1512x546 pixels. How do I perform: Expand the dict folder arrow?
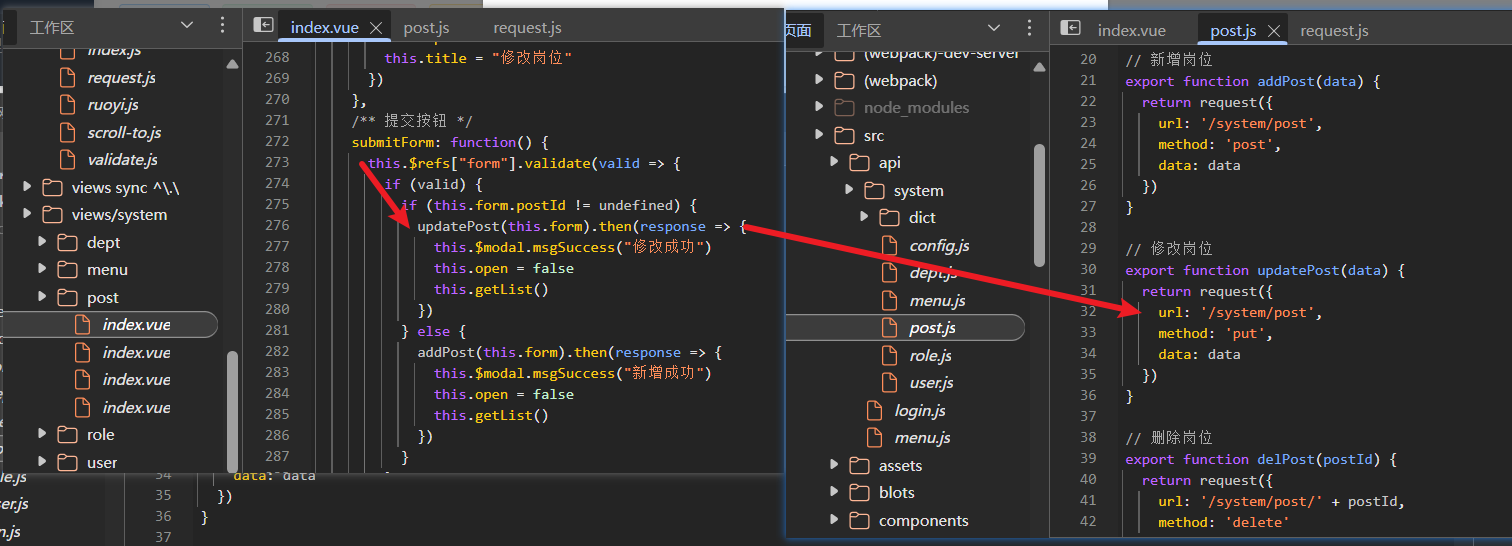click(x=865, y=217)
